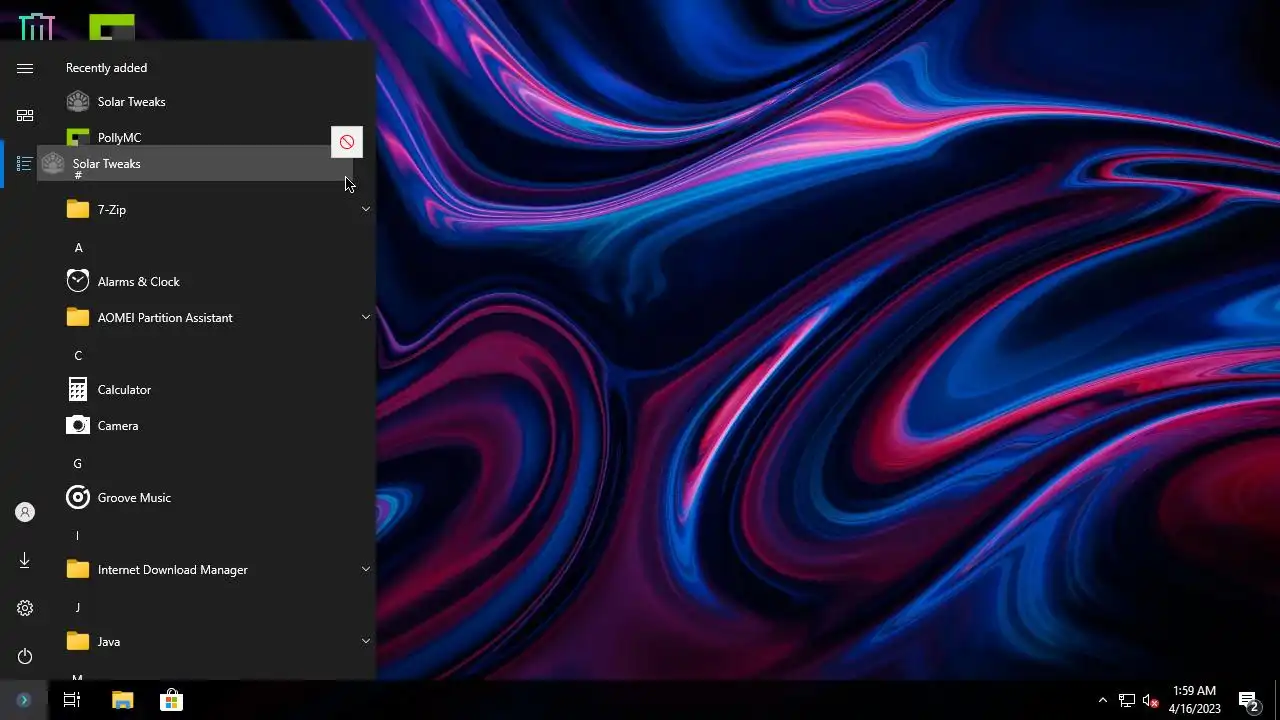Jump to letter A section header

78,248
